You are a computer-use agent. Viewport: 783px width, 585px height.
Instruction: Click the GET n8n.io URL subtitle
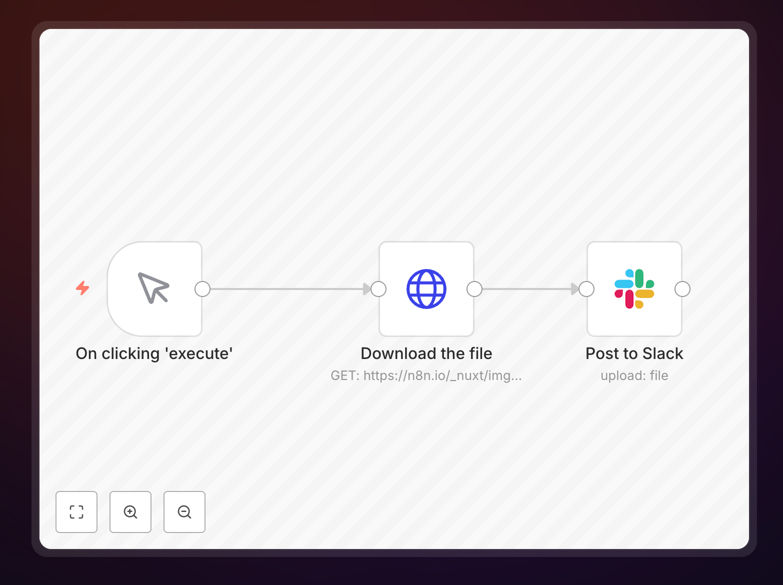click(426, 376)
